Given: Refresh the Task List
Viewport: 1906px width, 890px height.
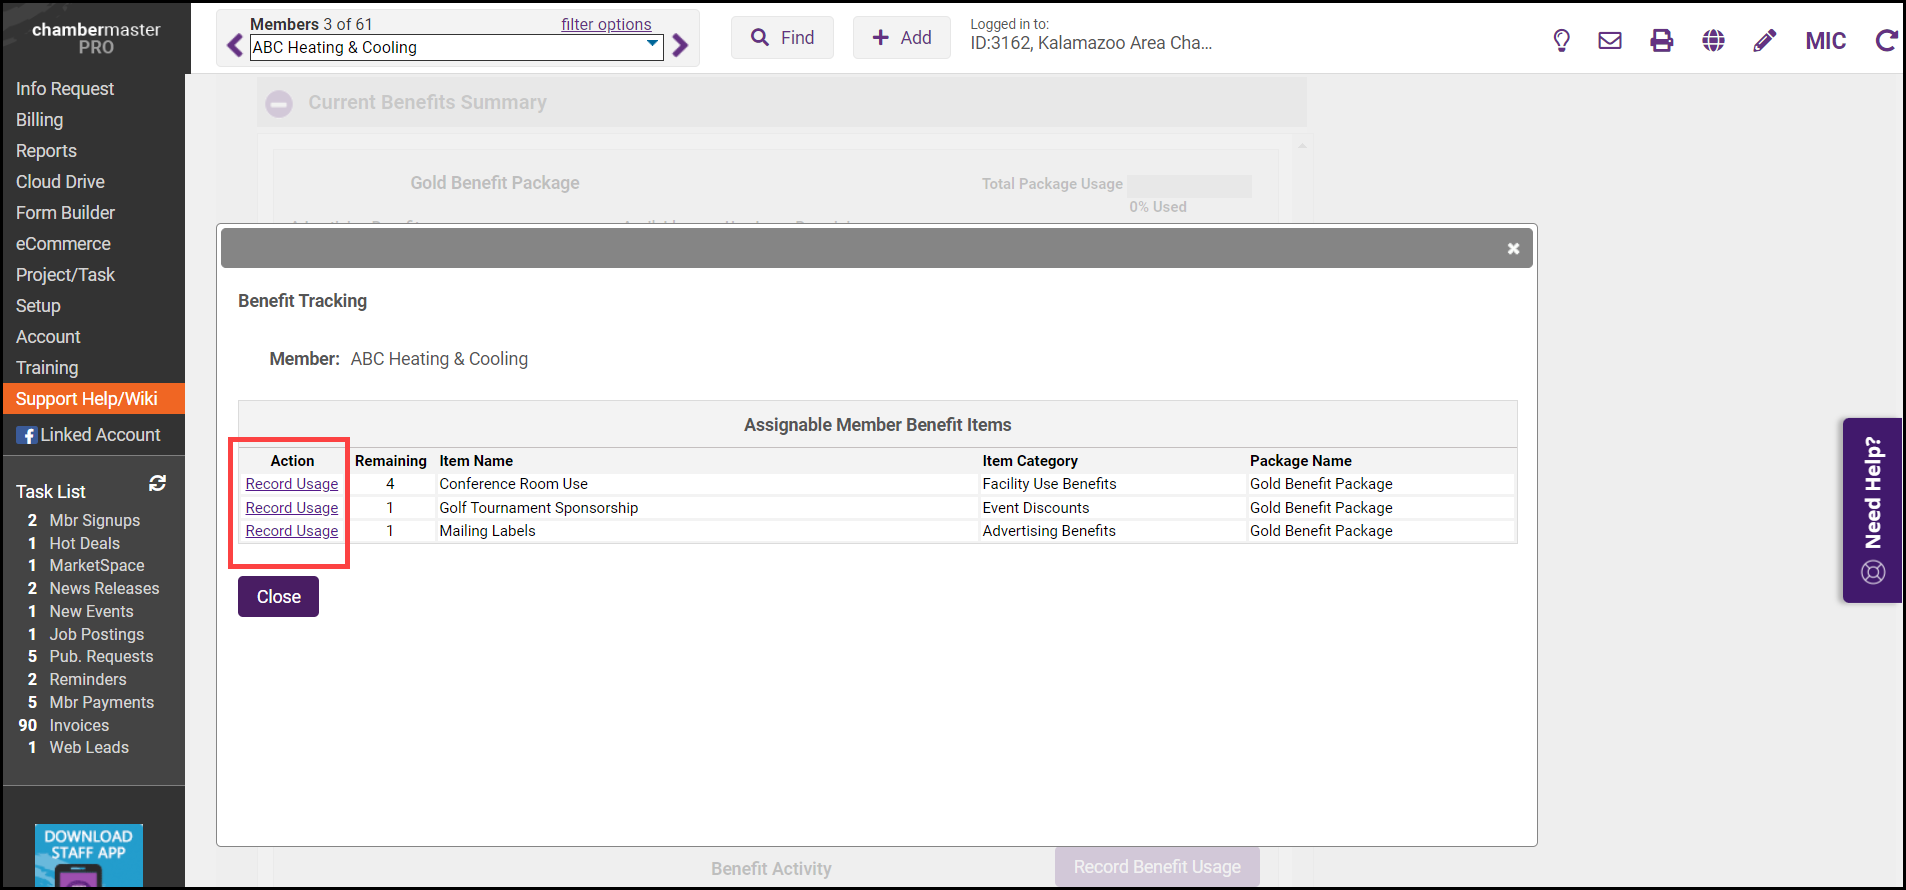Looking at the screenshot, I should pyautogui.click(x=157, y=483).
